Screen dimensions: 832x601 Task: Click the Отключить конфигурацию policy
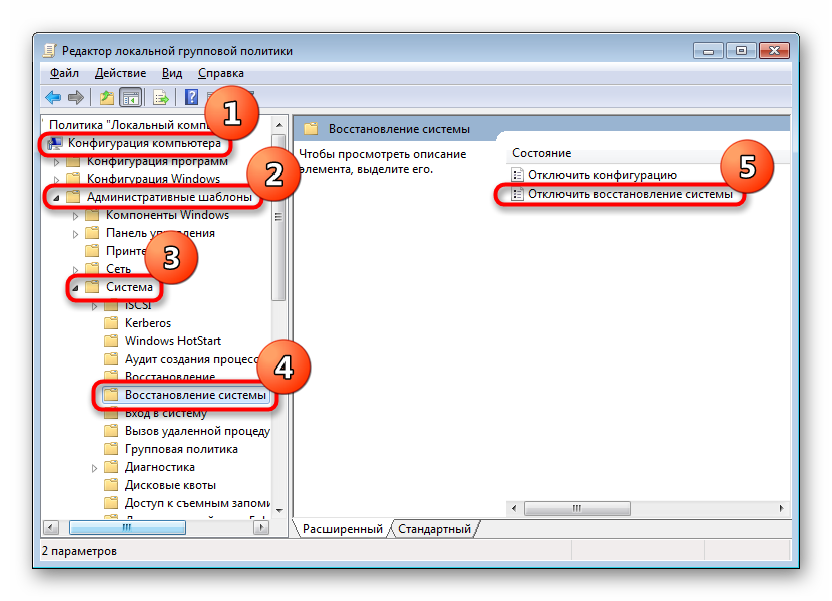[x=602, y=175]
